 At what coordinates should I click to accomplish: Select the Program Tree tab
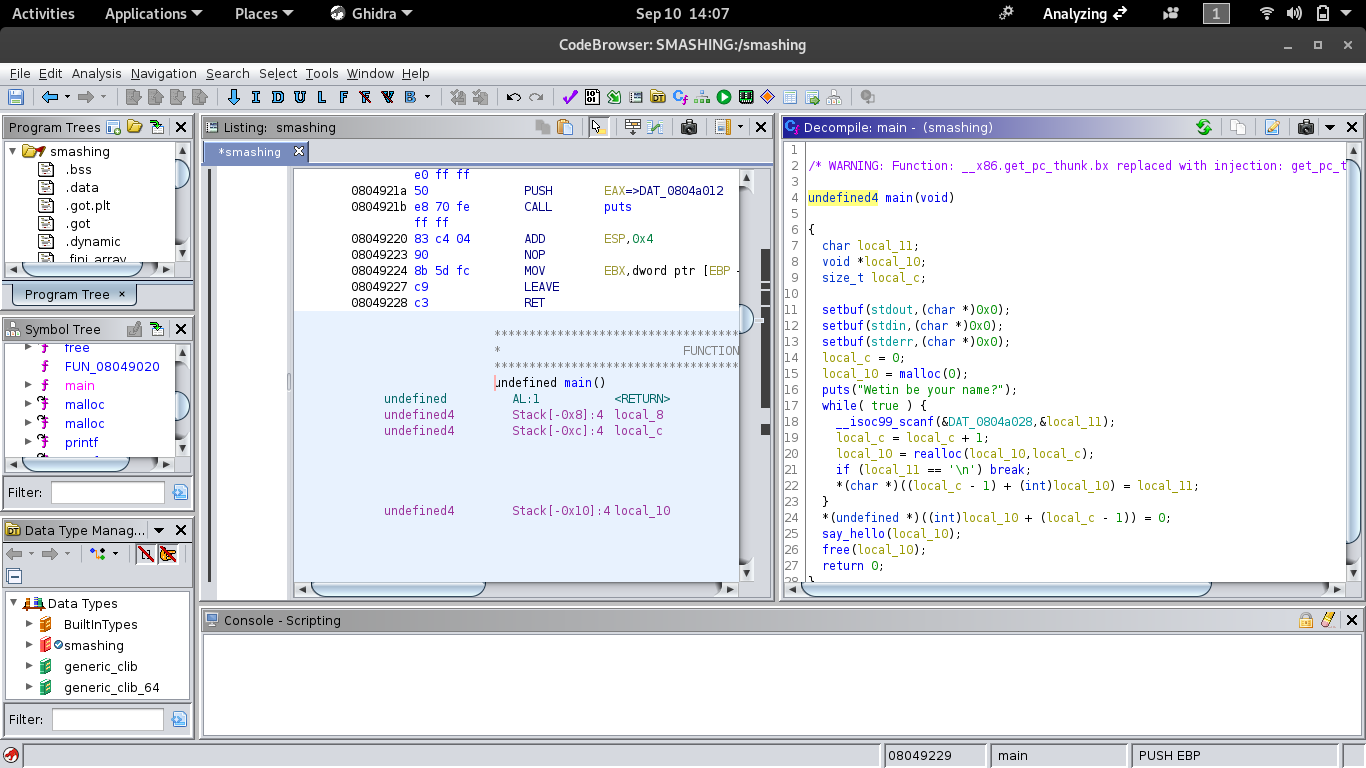(74, 294)
